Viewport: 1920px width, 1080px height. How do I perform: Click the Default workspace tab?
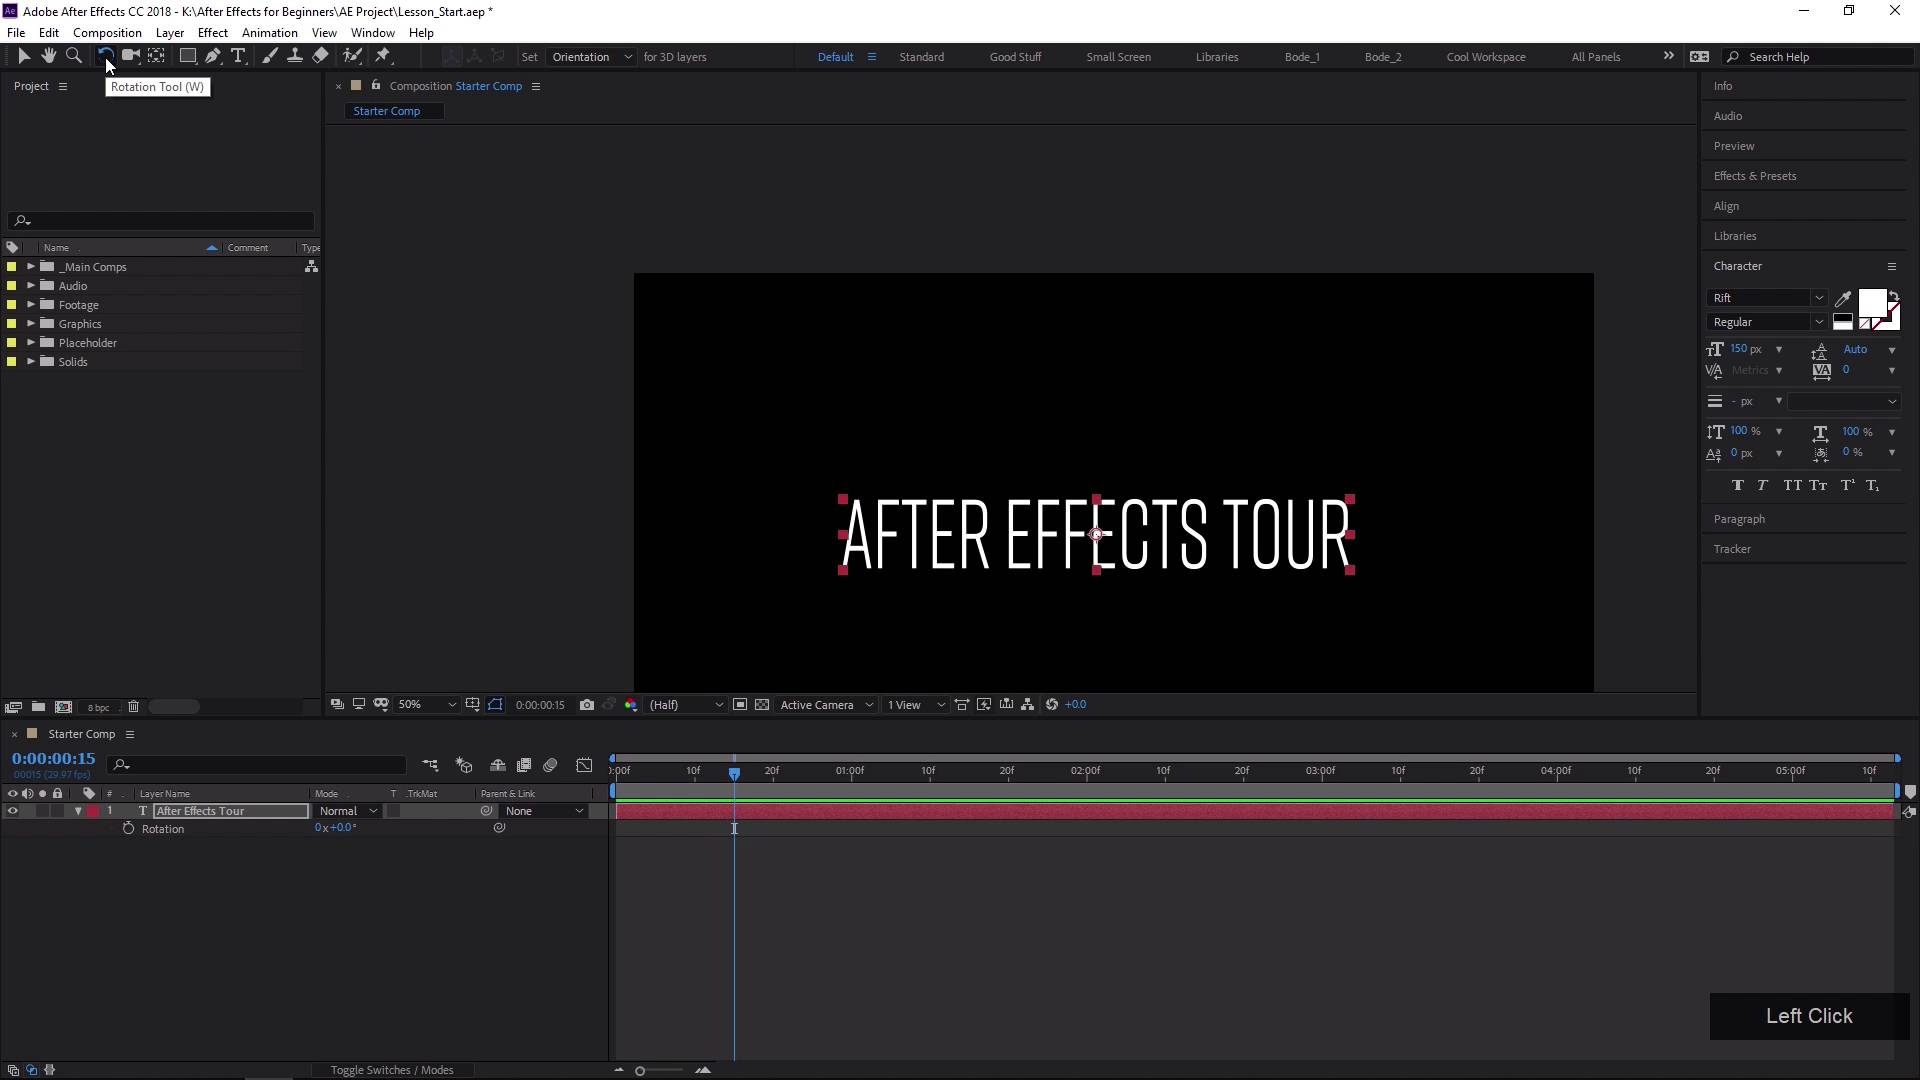click(836, 57)
